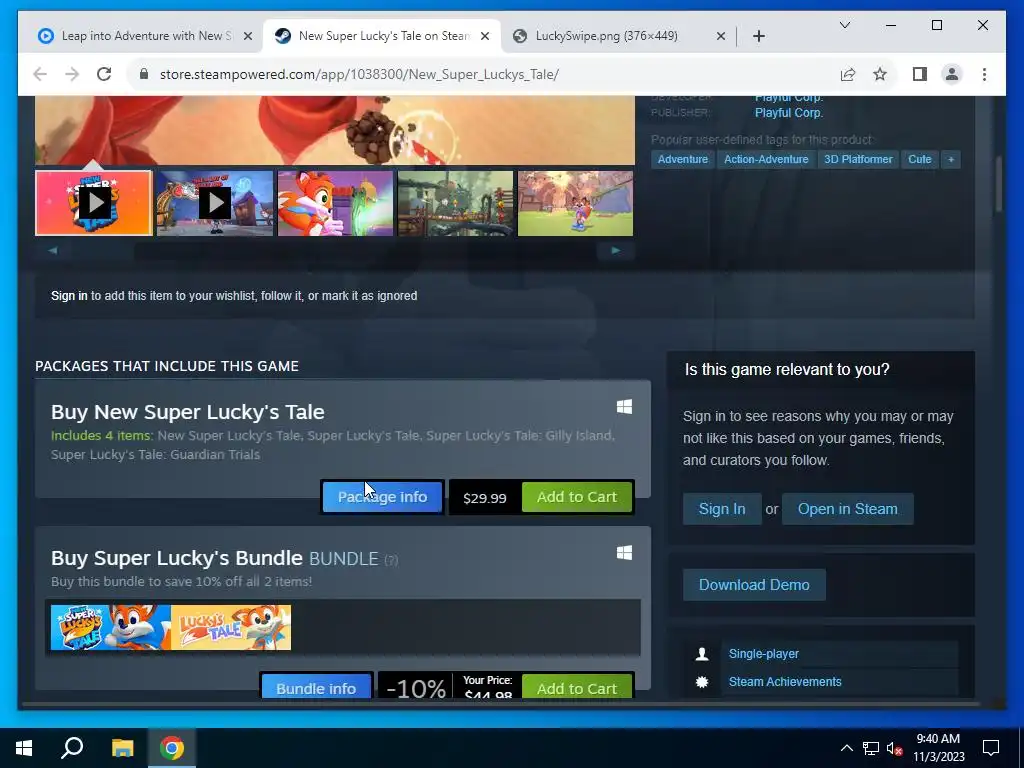This screenshot has width=1024, height=768.
Task: Open the fifth green field screenshot thumbnail
Action: (x=575, y=203)
